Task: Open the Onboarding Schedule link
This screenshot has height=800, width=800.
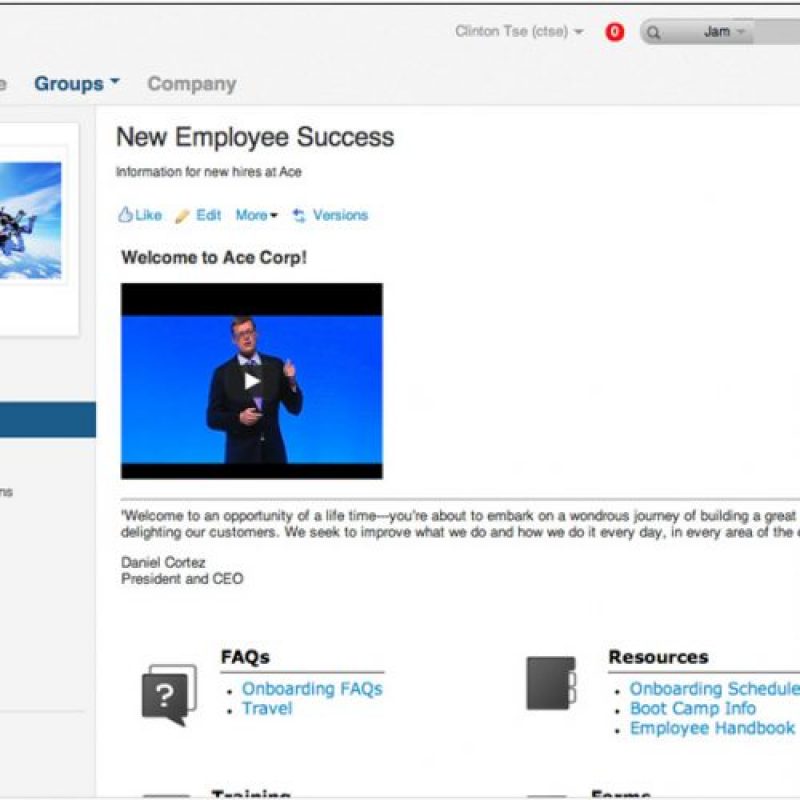Action: click(713, 689)
